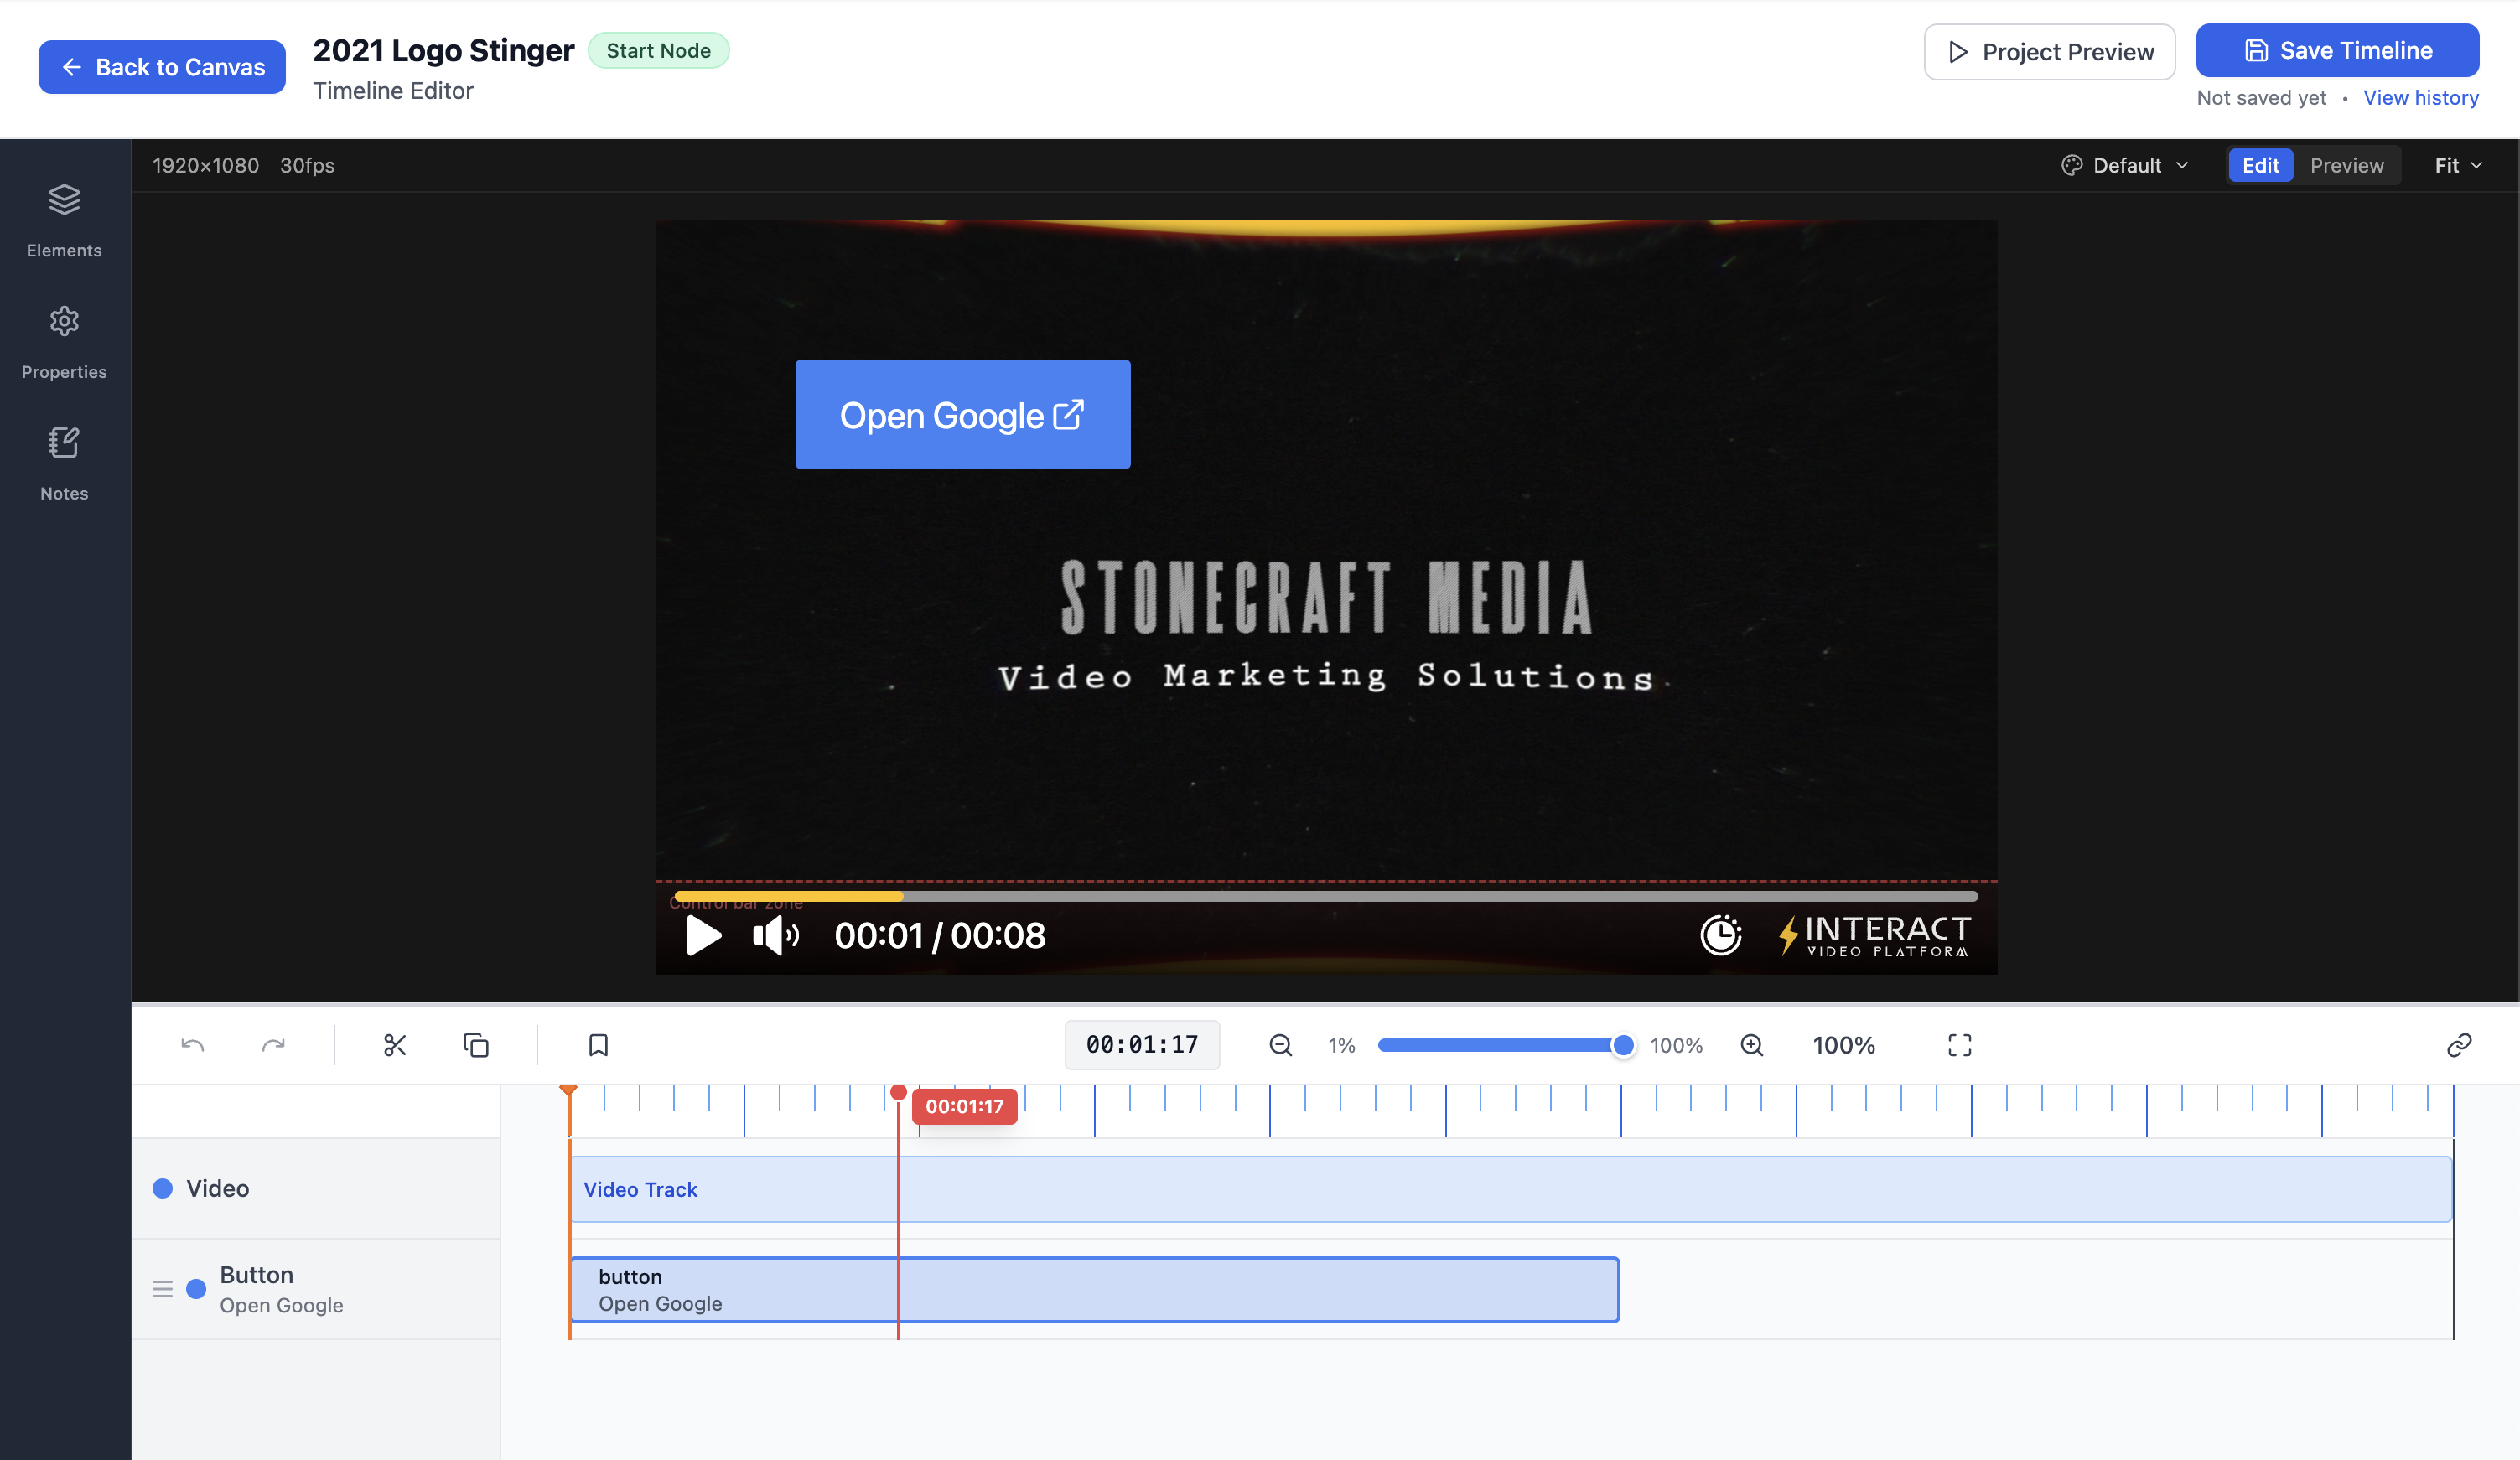Click the duplicate copy icon in toolbar

pos(476,1045)
